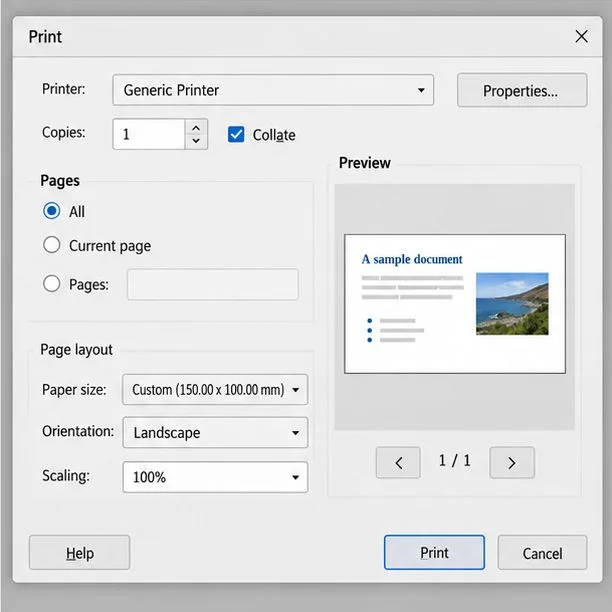Close the Print dialog with the X
The width and height of the screenshot is (612, 612).
click(x=582, y=36)
